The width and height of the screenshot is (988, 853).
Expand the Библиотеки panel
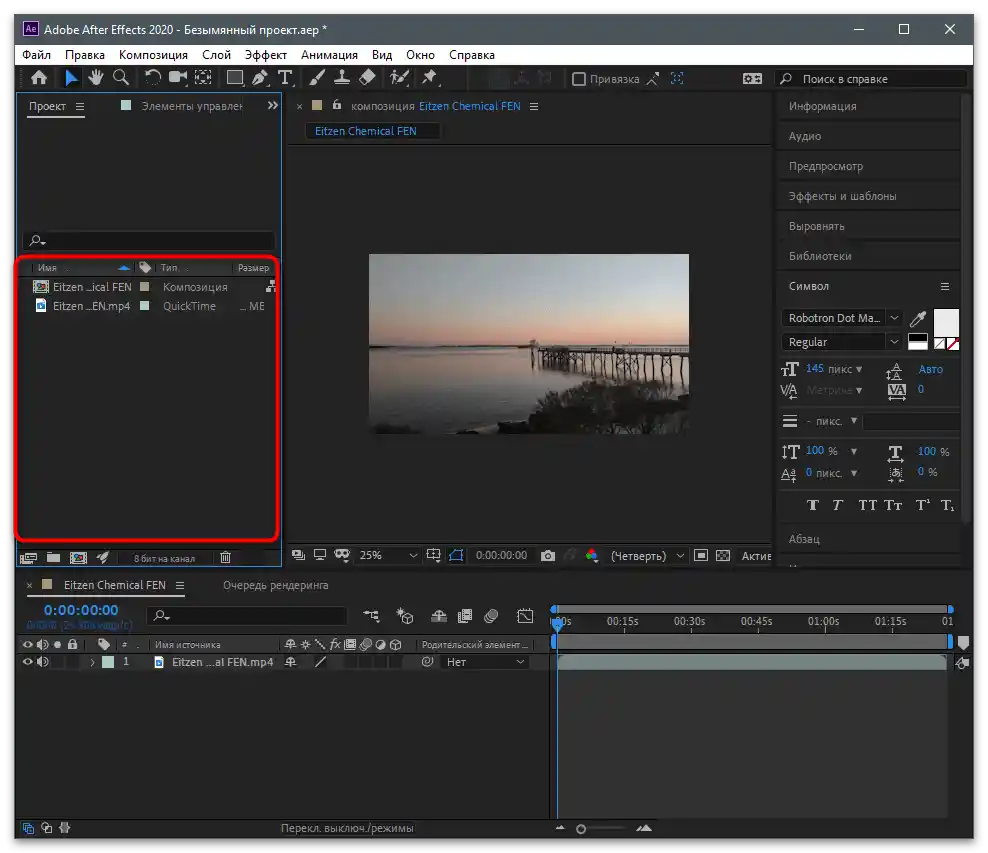(820, 256)
